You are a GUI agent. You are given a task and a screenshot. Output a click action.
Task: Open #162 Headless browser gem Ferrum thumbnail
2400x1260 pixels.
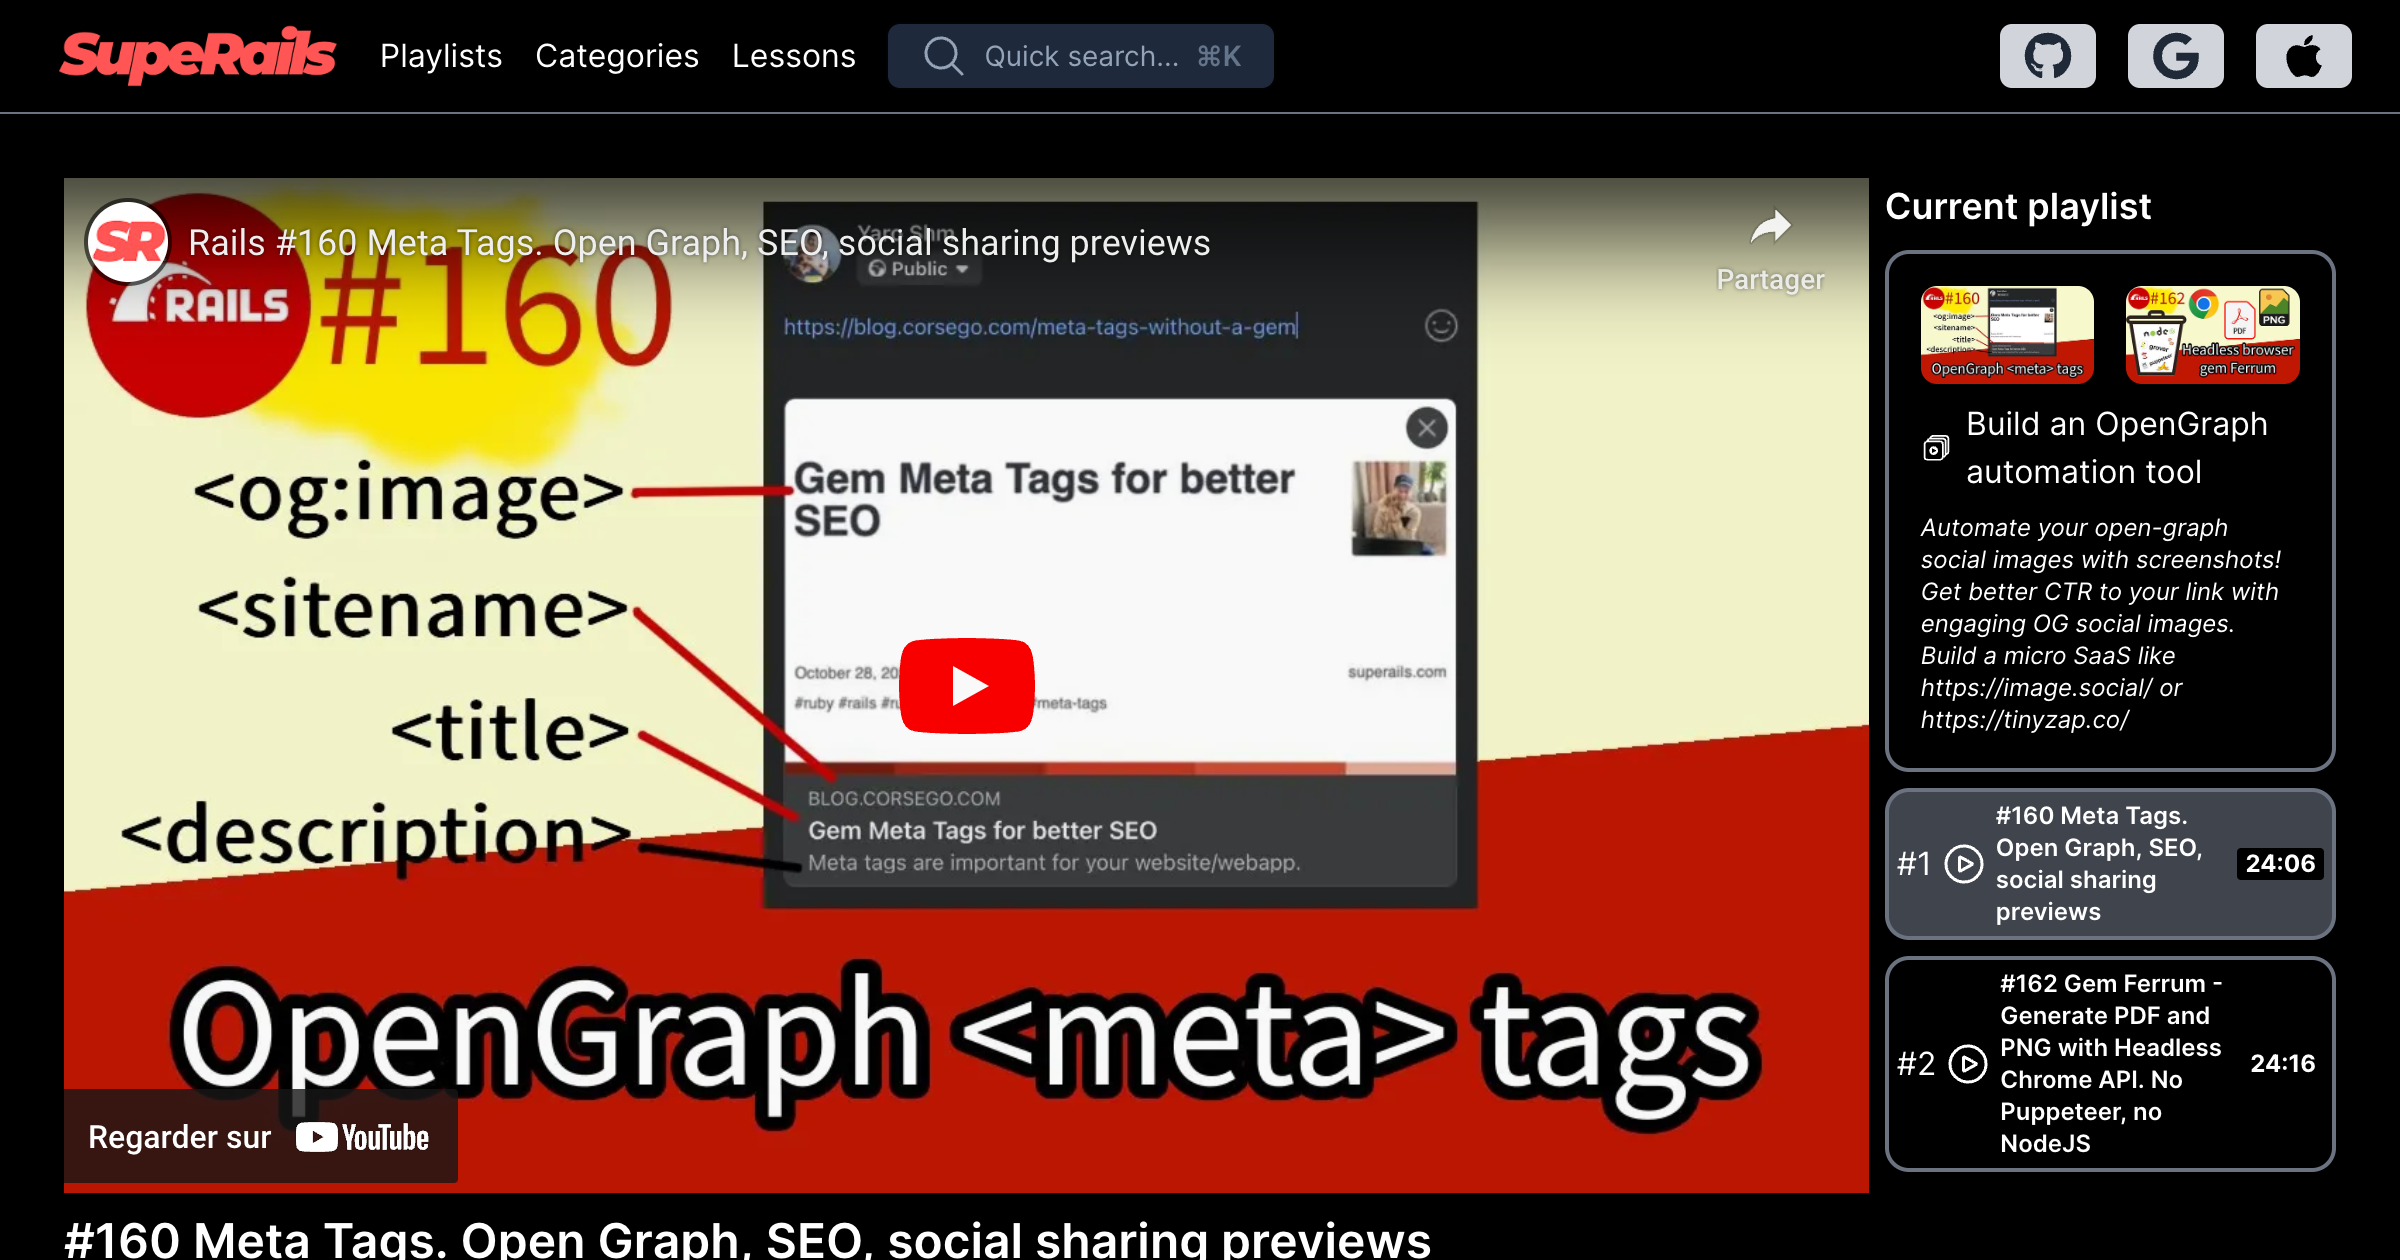point(2212,334)
